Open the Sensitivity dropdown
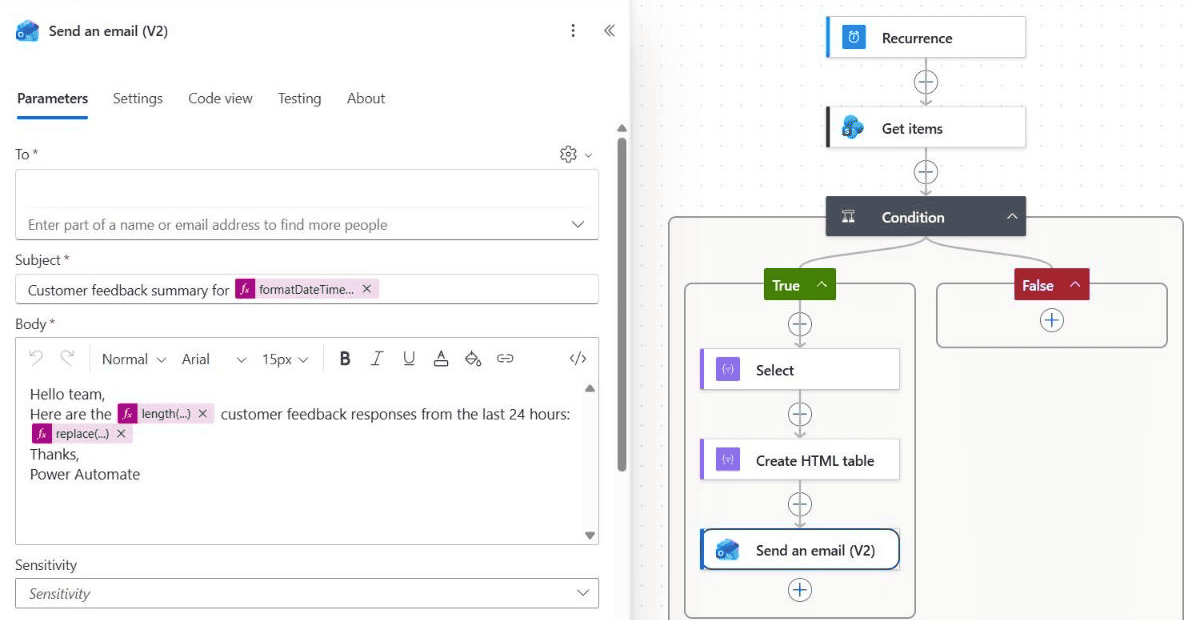Viewport: 1190px width, 620px height. [x=307, y=593]
